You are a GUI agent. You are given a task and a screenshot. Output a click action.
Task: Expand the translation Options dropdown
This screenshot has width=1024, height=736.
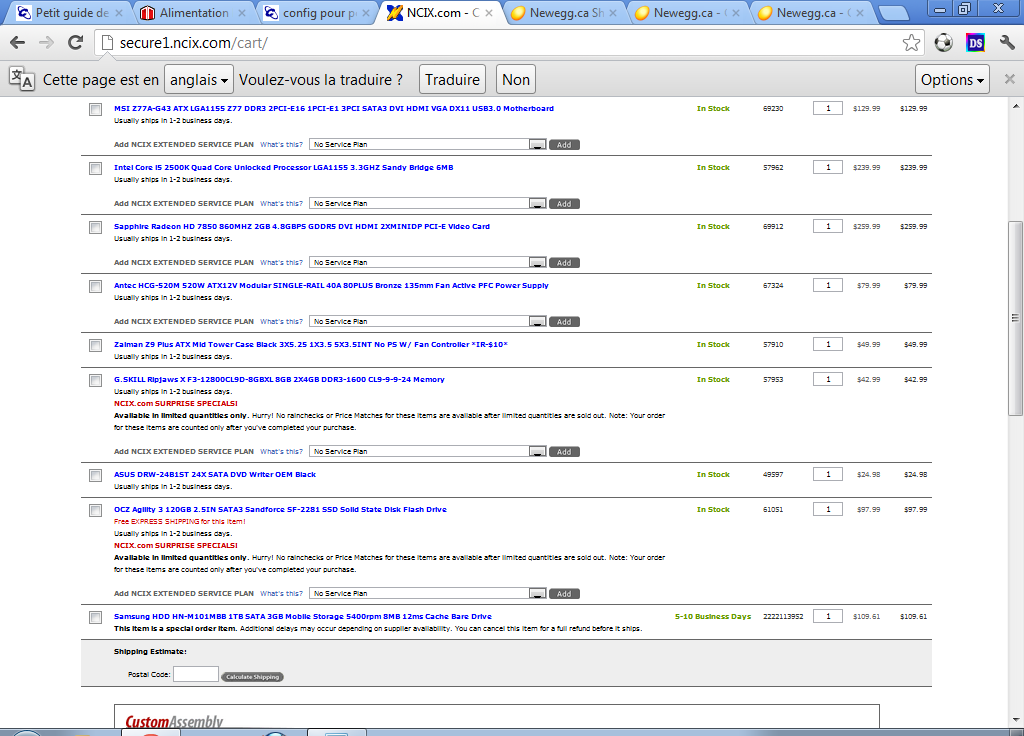(x=952, y=80)
